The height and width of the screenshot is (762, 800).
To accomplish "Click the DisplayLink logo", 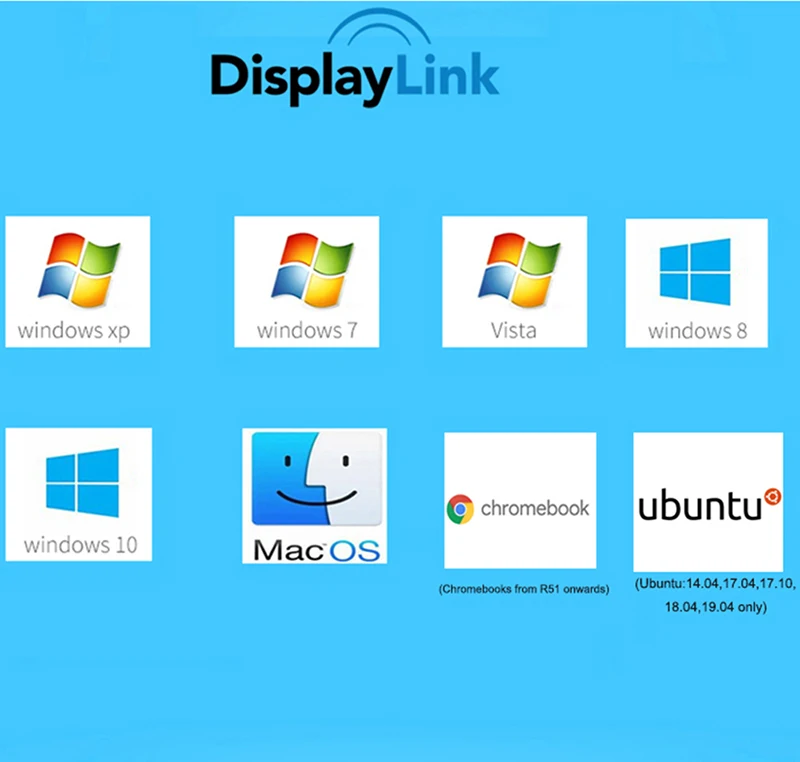I will [x=355, y=58].
